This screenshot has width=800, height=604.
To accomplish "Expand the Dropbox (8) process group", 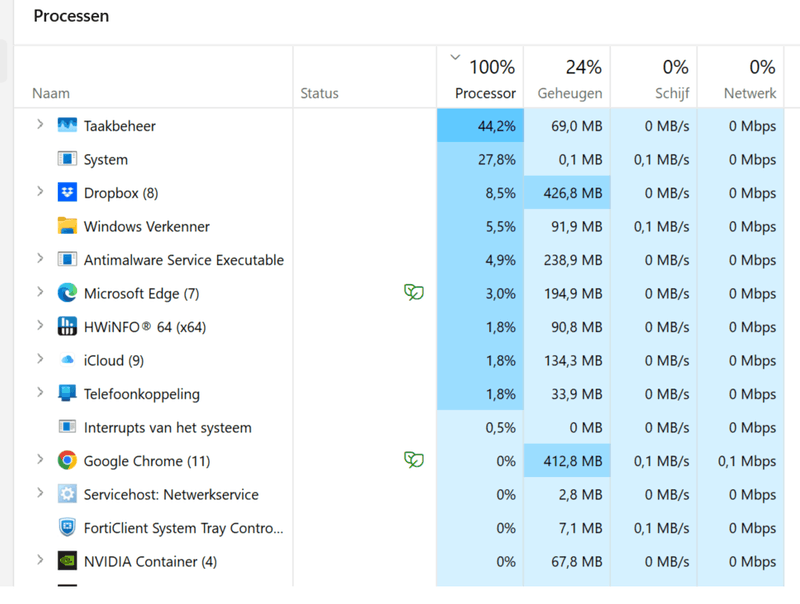I will [40, 191].
